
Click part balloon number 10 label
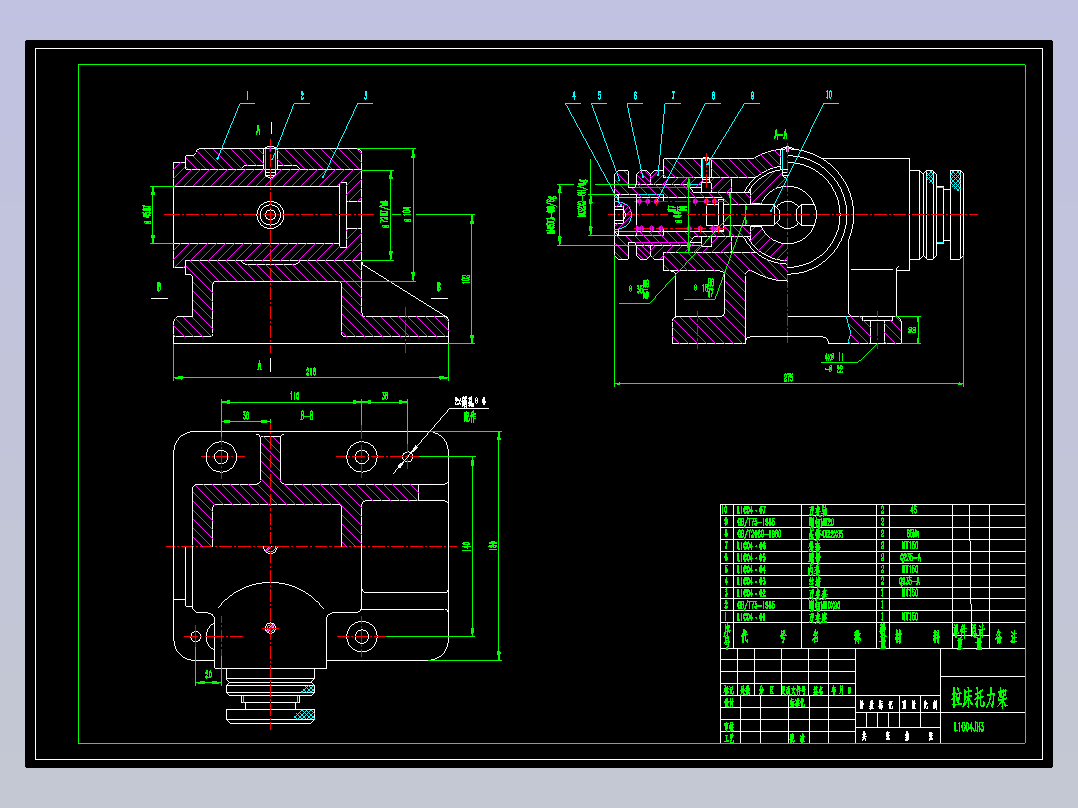(829, 95)
